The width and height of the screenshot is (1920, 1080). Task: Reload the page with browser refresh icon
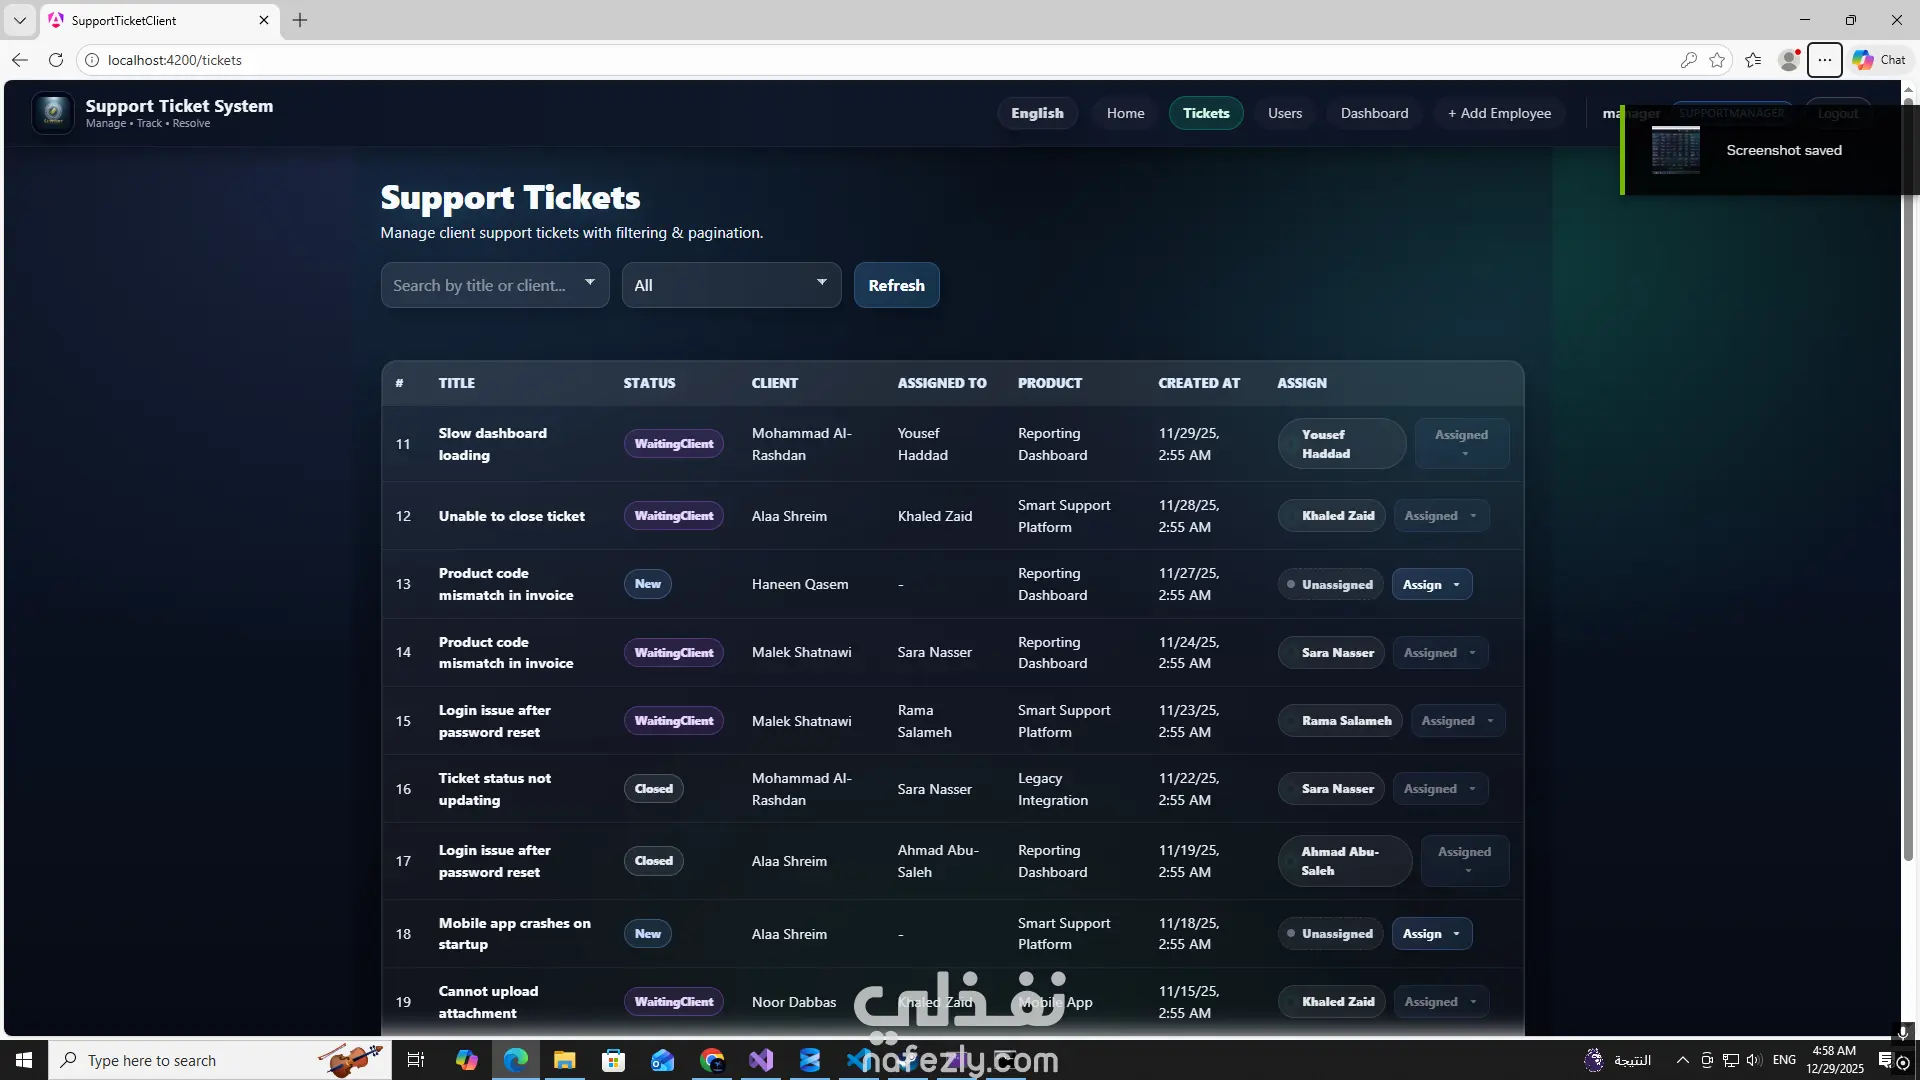(x=56, y=60)
